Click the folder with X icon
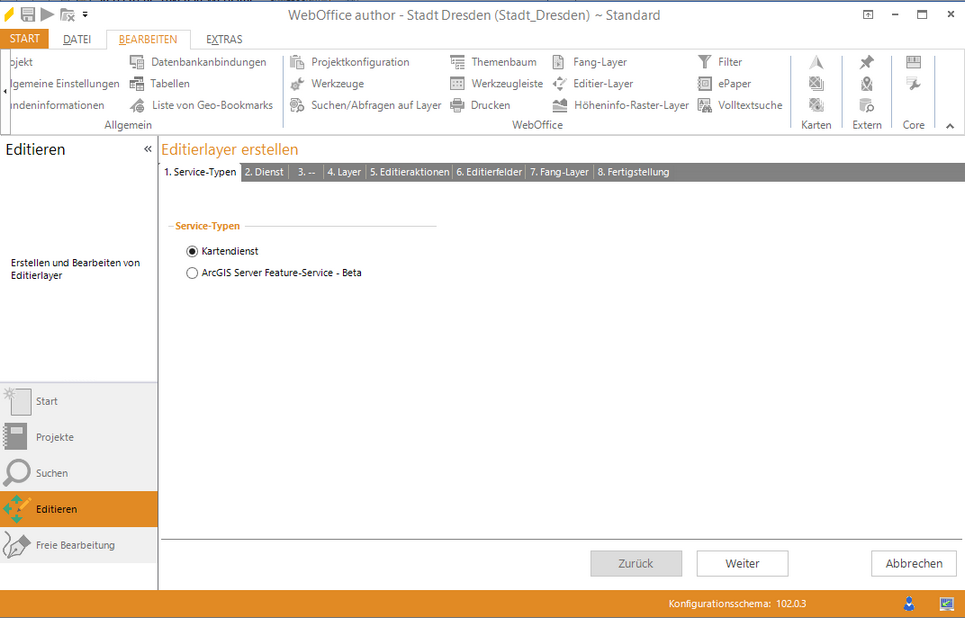Viewport: 965px width, 618px height. 67,15
